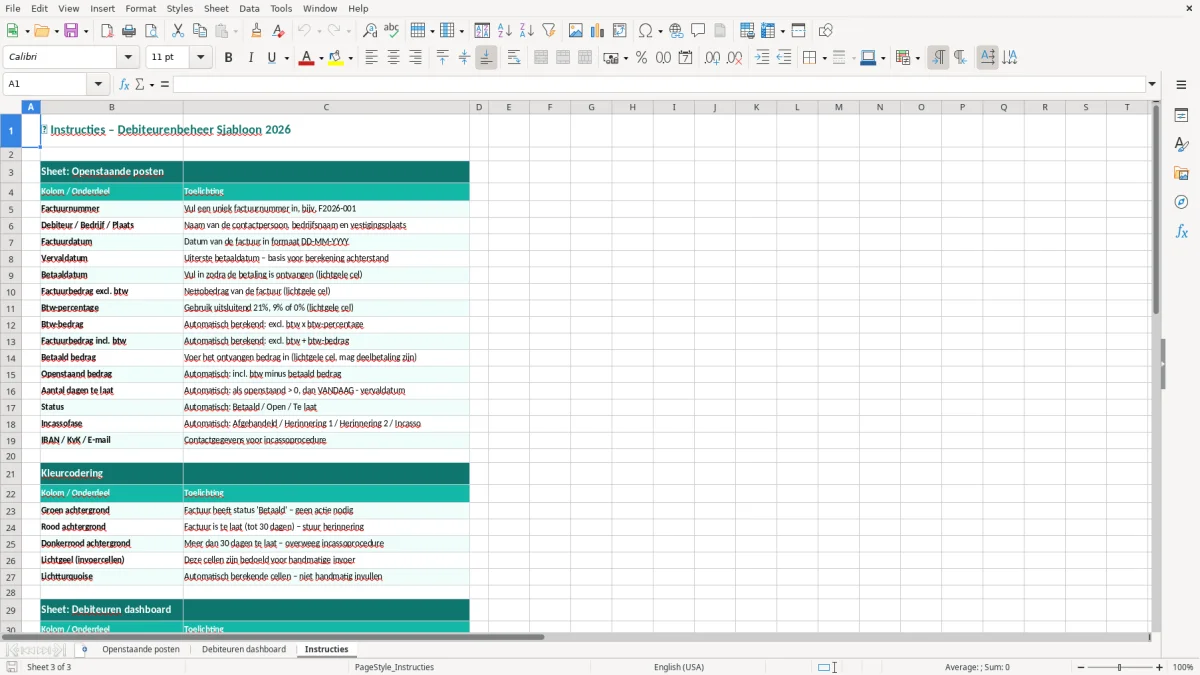The width and height of the screenshot is (1200, 675).
Task: Toggle Left-to-Right paragraph direction
Action: coord(938,58)
